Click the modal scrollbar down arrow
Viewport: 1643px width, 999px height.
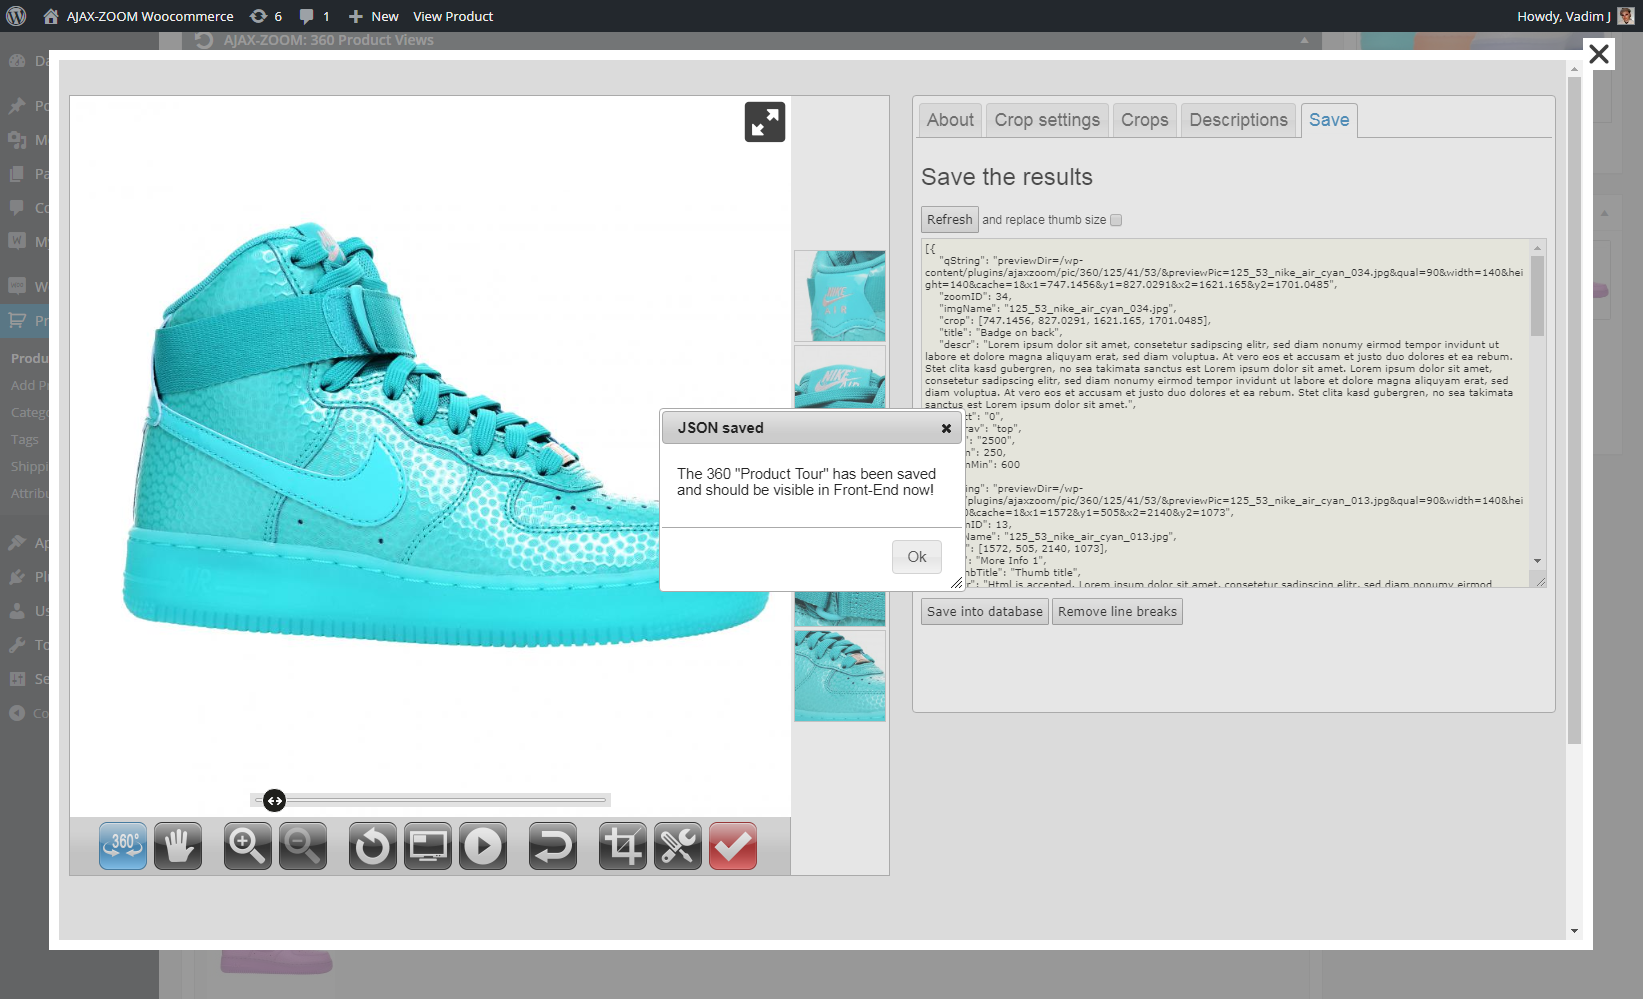[1574, 931]
